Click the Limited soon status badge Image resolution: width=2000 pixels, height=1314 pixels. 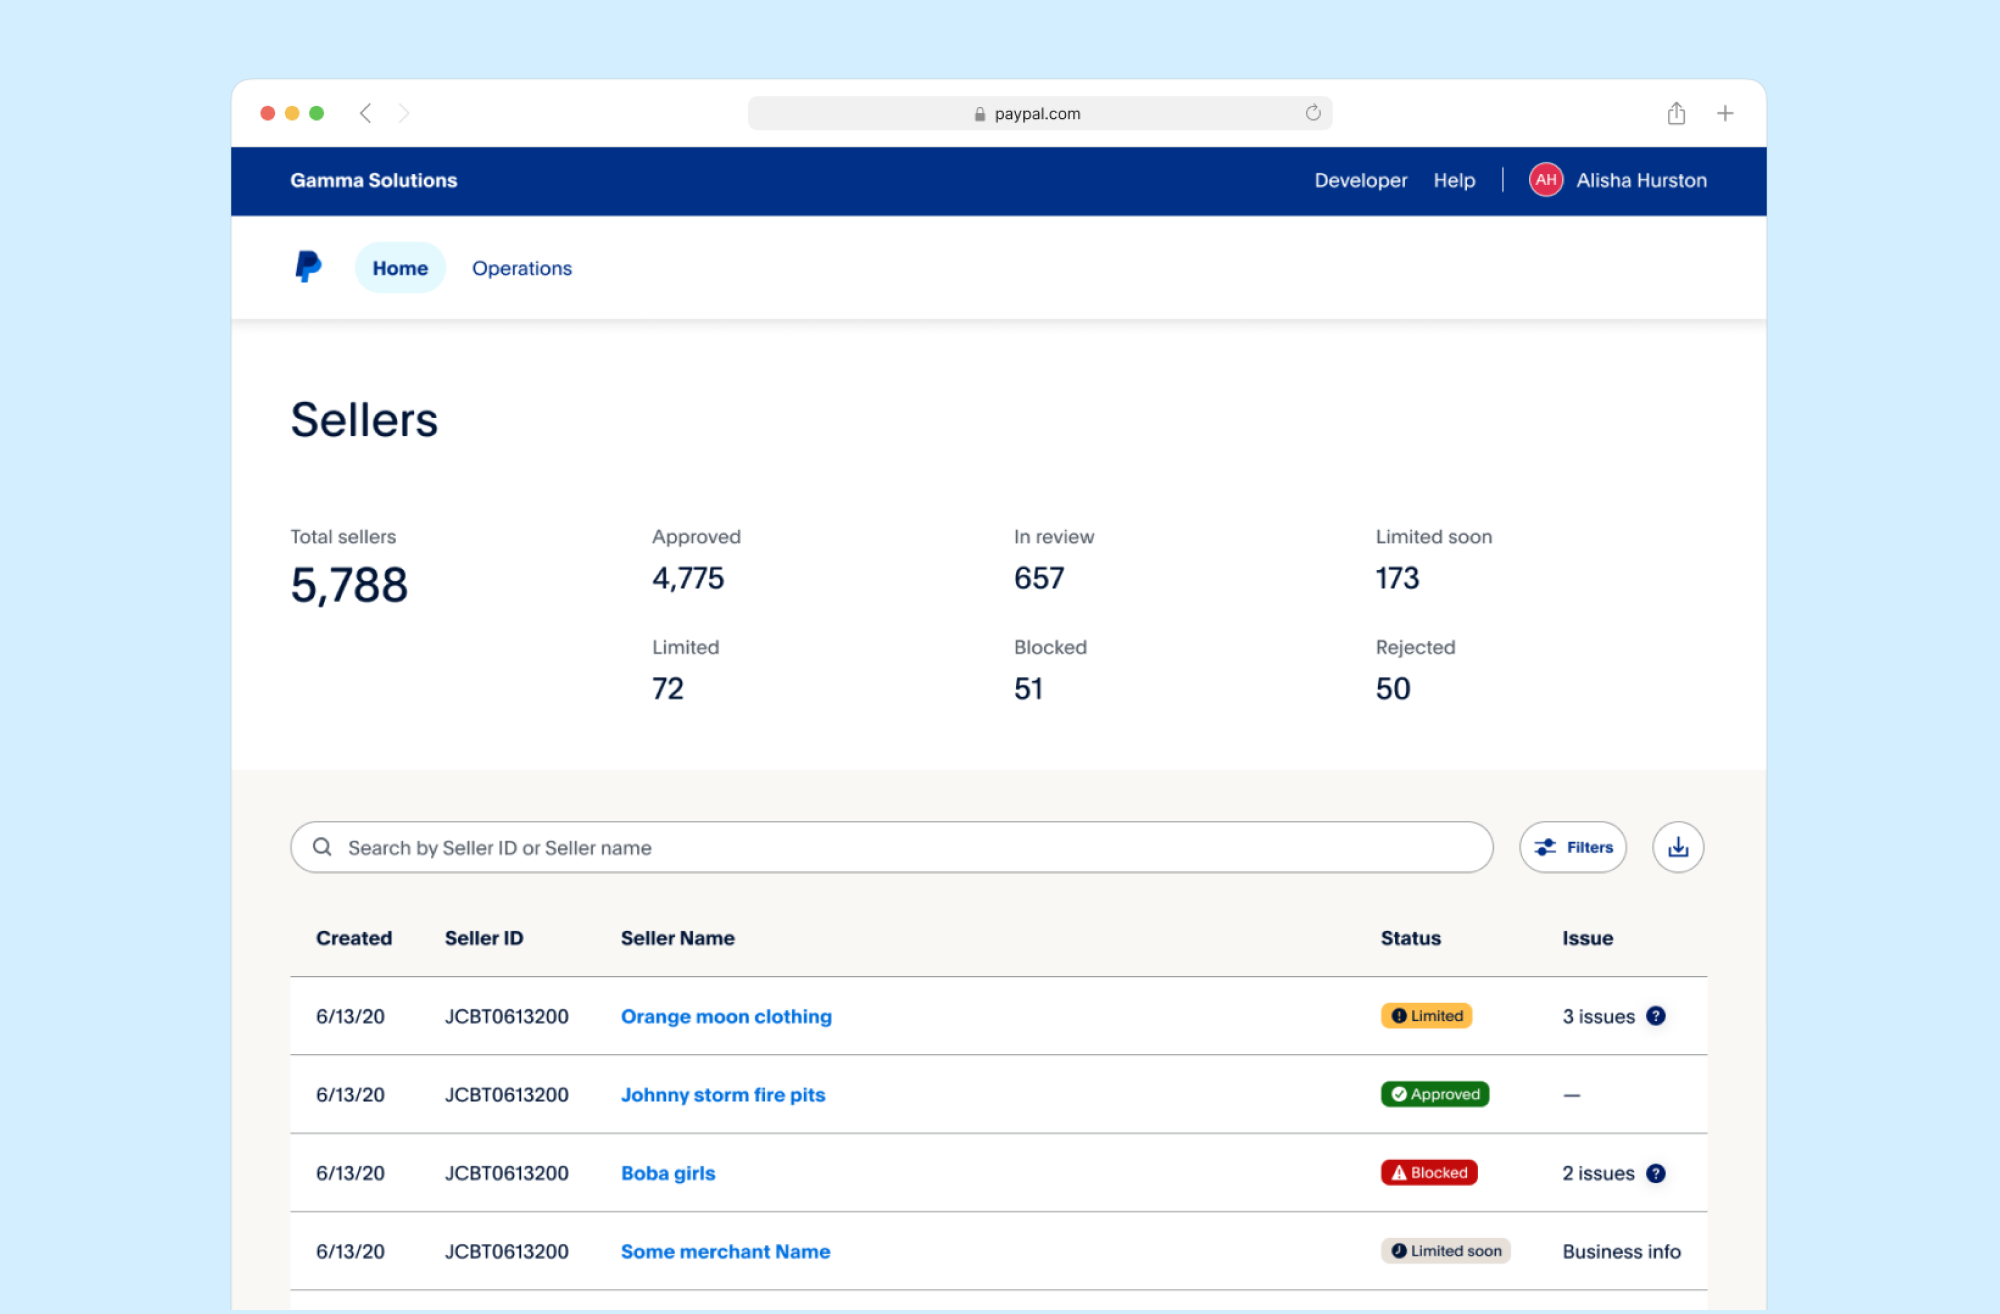1446,1251
